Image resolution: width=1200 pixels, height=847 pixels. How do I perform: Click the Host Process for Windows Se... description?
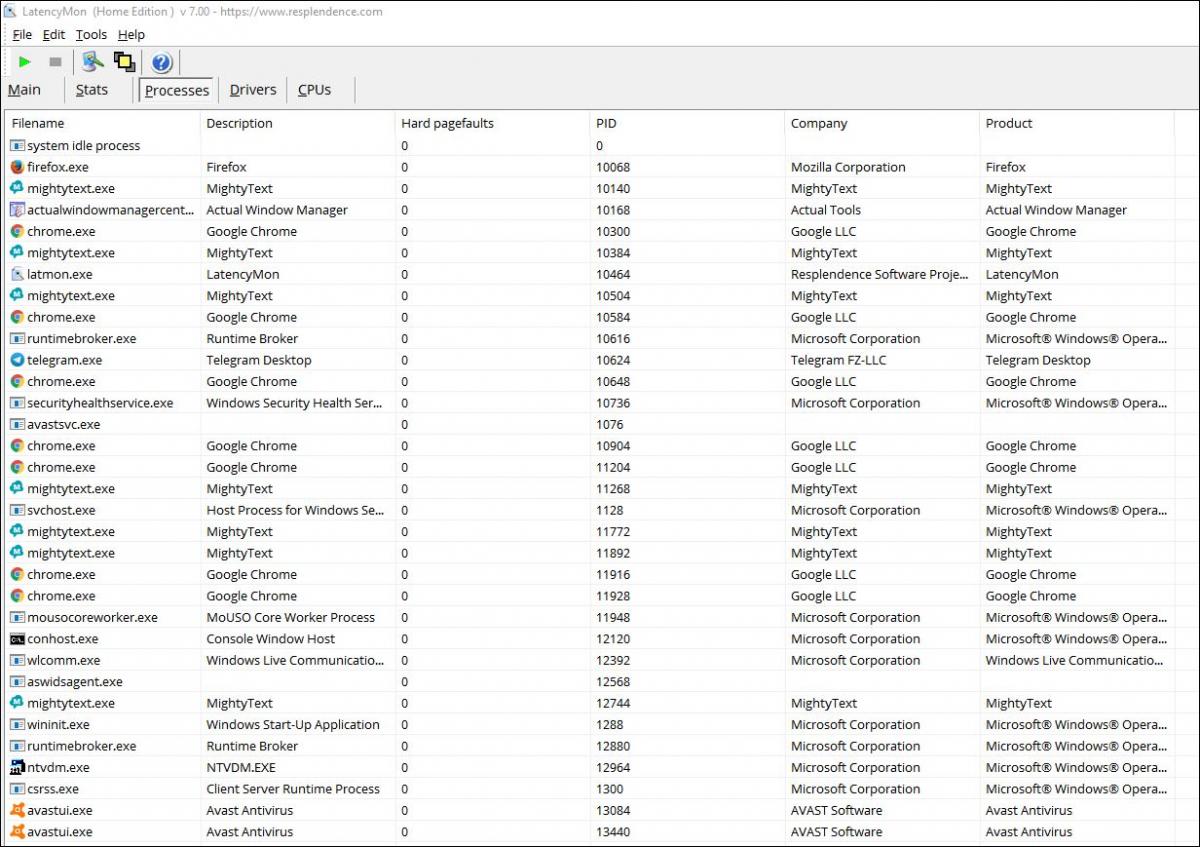pyautogui.click(x=295, y=510)
